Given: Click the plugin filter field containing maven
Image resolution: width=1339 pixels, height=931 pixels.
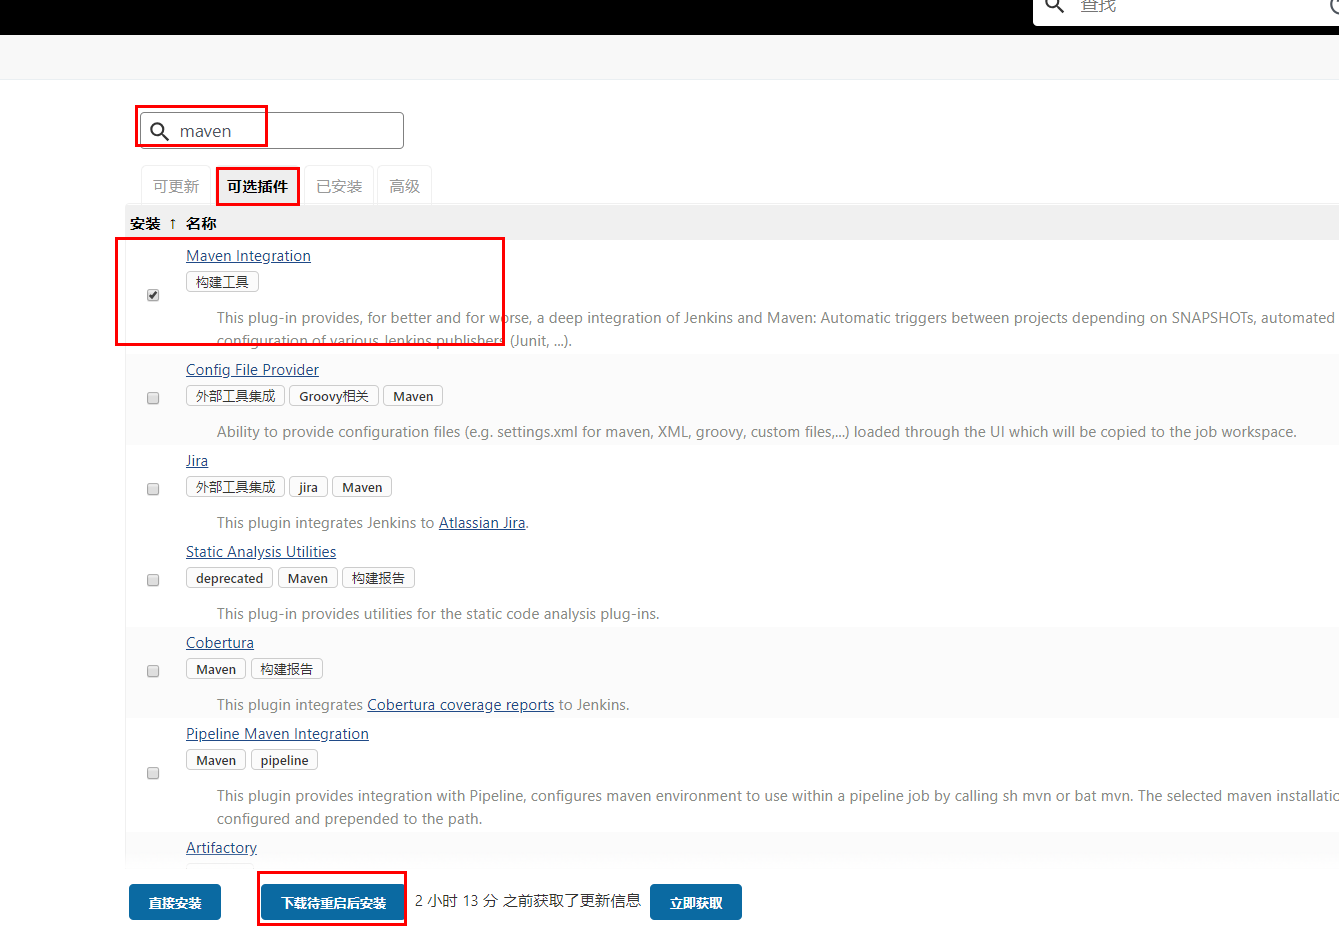Looking at the screenshot, I should pos(272,131).
